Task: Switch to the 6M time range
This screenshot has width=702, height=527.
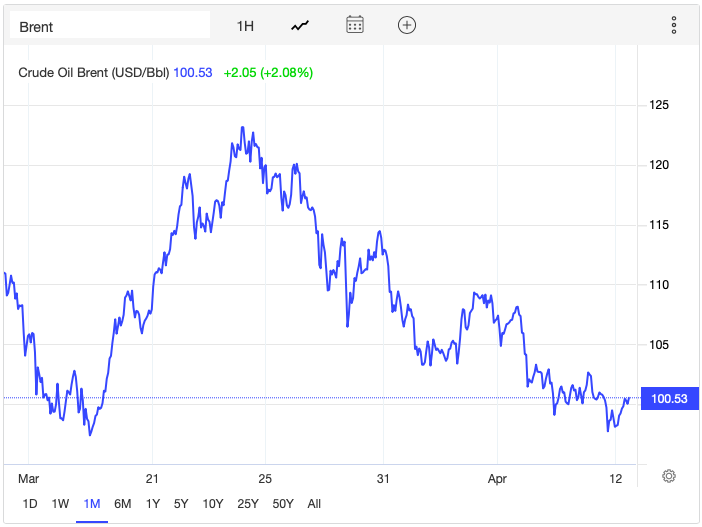Action: click(123, 503)
